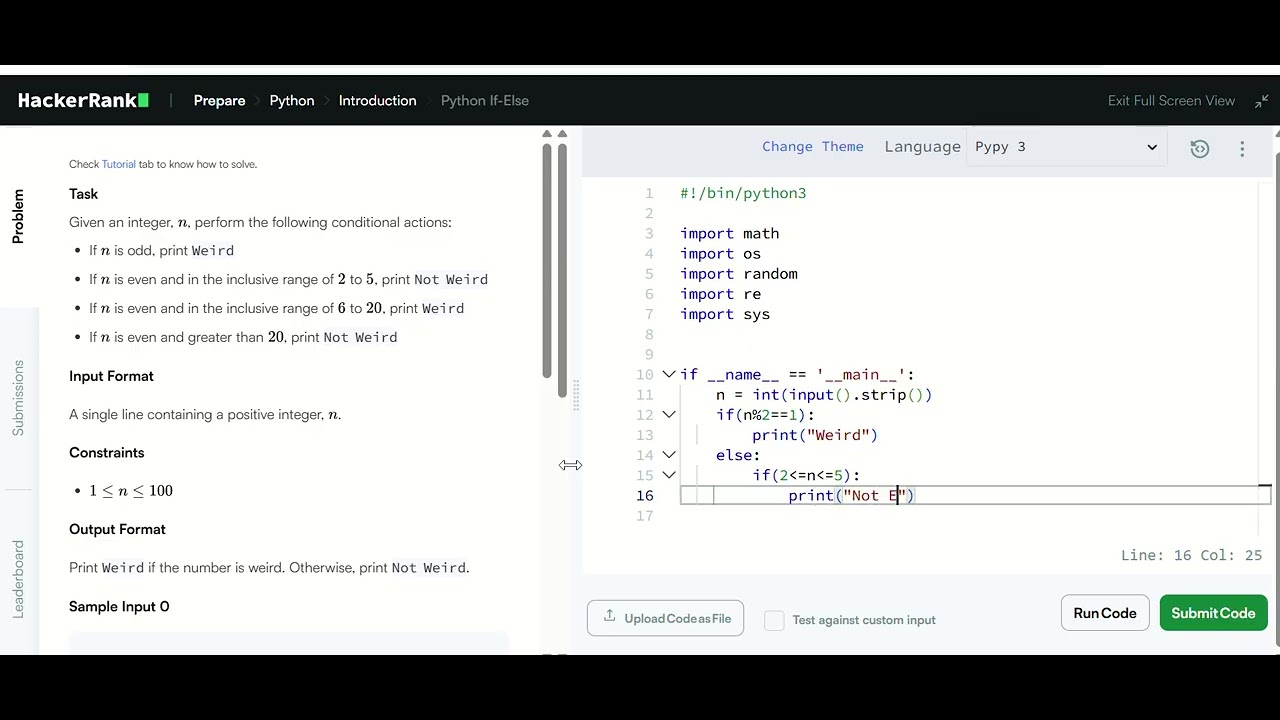Image resolution: width=1280 pixels, height=720 pixels.
Task: Open the Language Pypy 3 dropdown
Action: [1065, 147]
